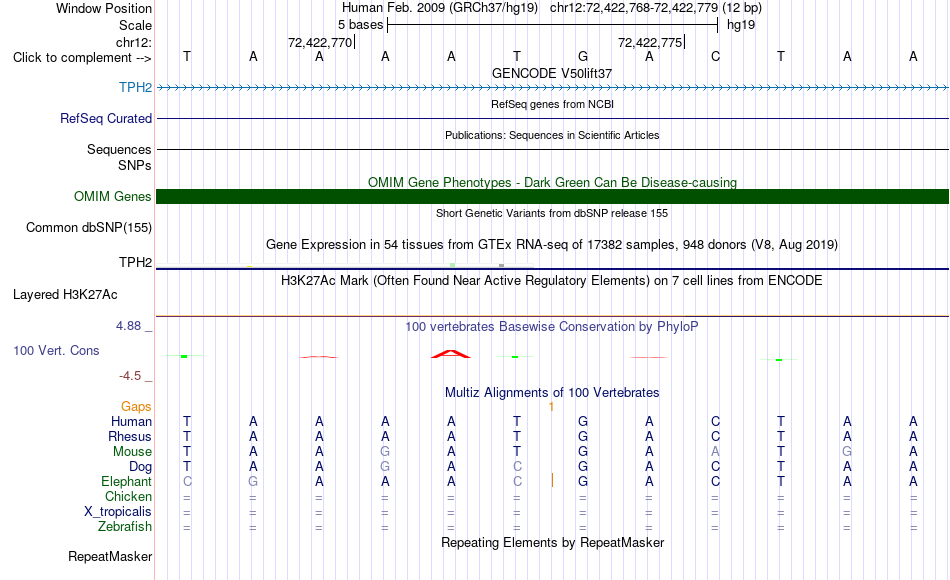Click the C base in the Rhesus alignment row
The height and width of the screenshot is (580, 950).
(715, 436)
